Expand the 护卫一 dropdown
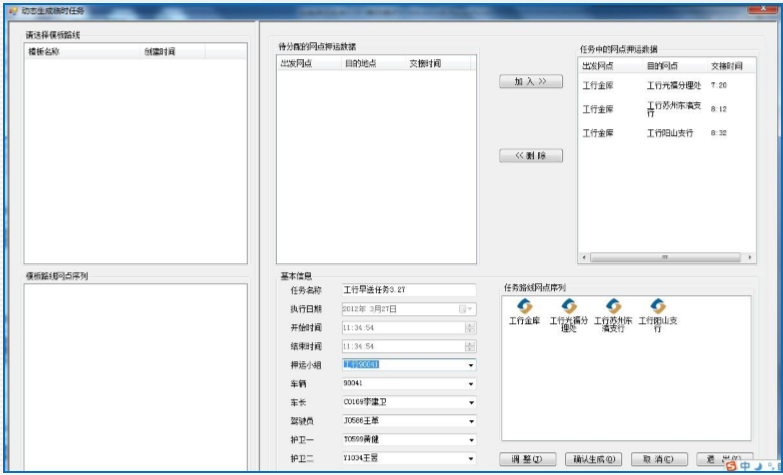 point(470,440)
